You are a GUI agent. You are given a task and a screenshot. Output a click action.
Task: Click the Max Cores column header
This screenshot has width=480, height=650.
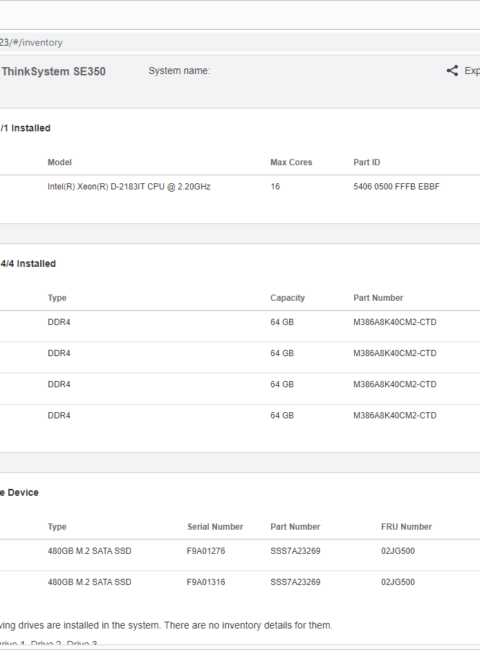tap(291, 162)
